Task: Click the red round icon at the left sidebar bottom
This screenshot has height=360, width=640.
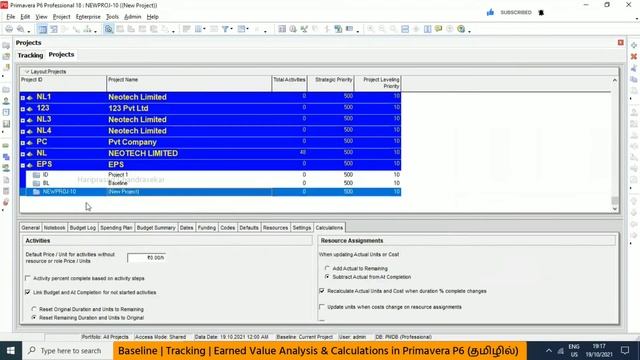Action: tap(6, 202)
